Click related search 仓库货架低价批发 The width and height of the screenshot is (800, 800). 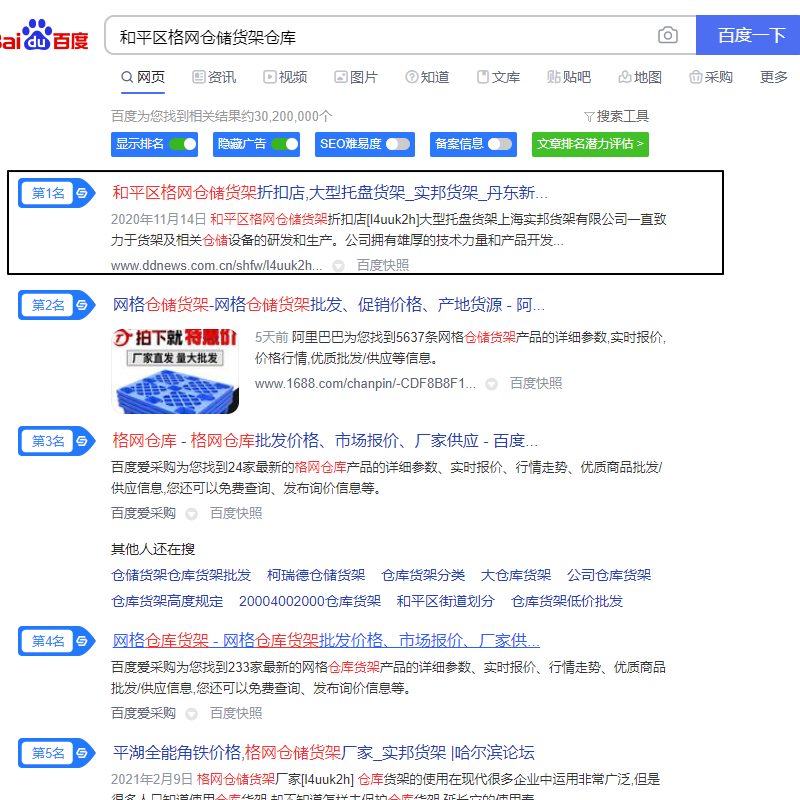(x=567, y=602)
